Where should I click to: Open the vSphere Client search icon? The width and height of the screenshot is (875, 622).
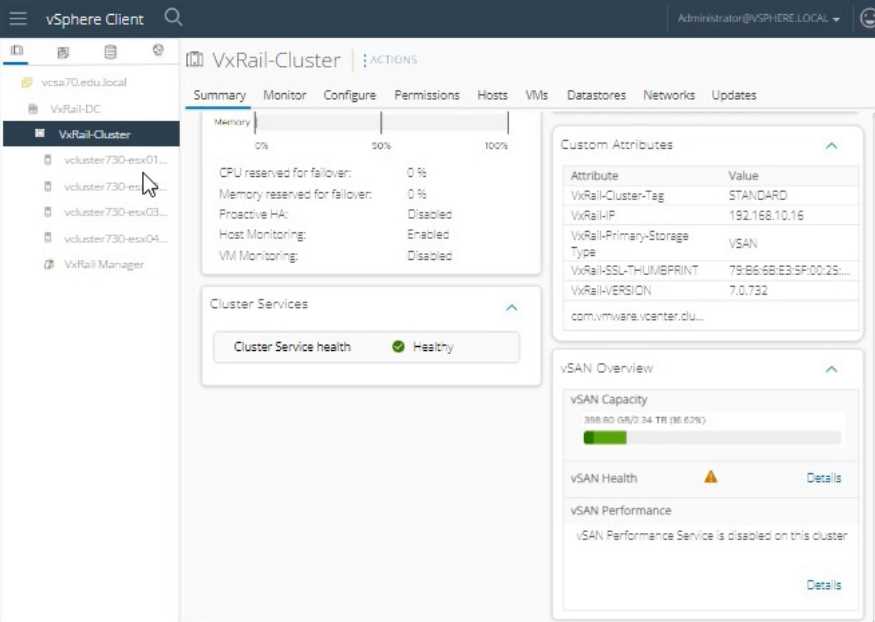pyautogui.click(x=172, y=18)
